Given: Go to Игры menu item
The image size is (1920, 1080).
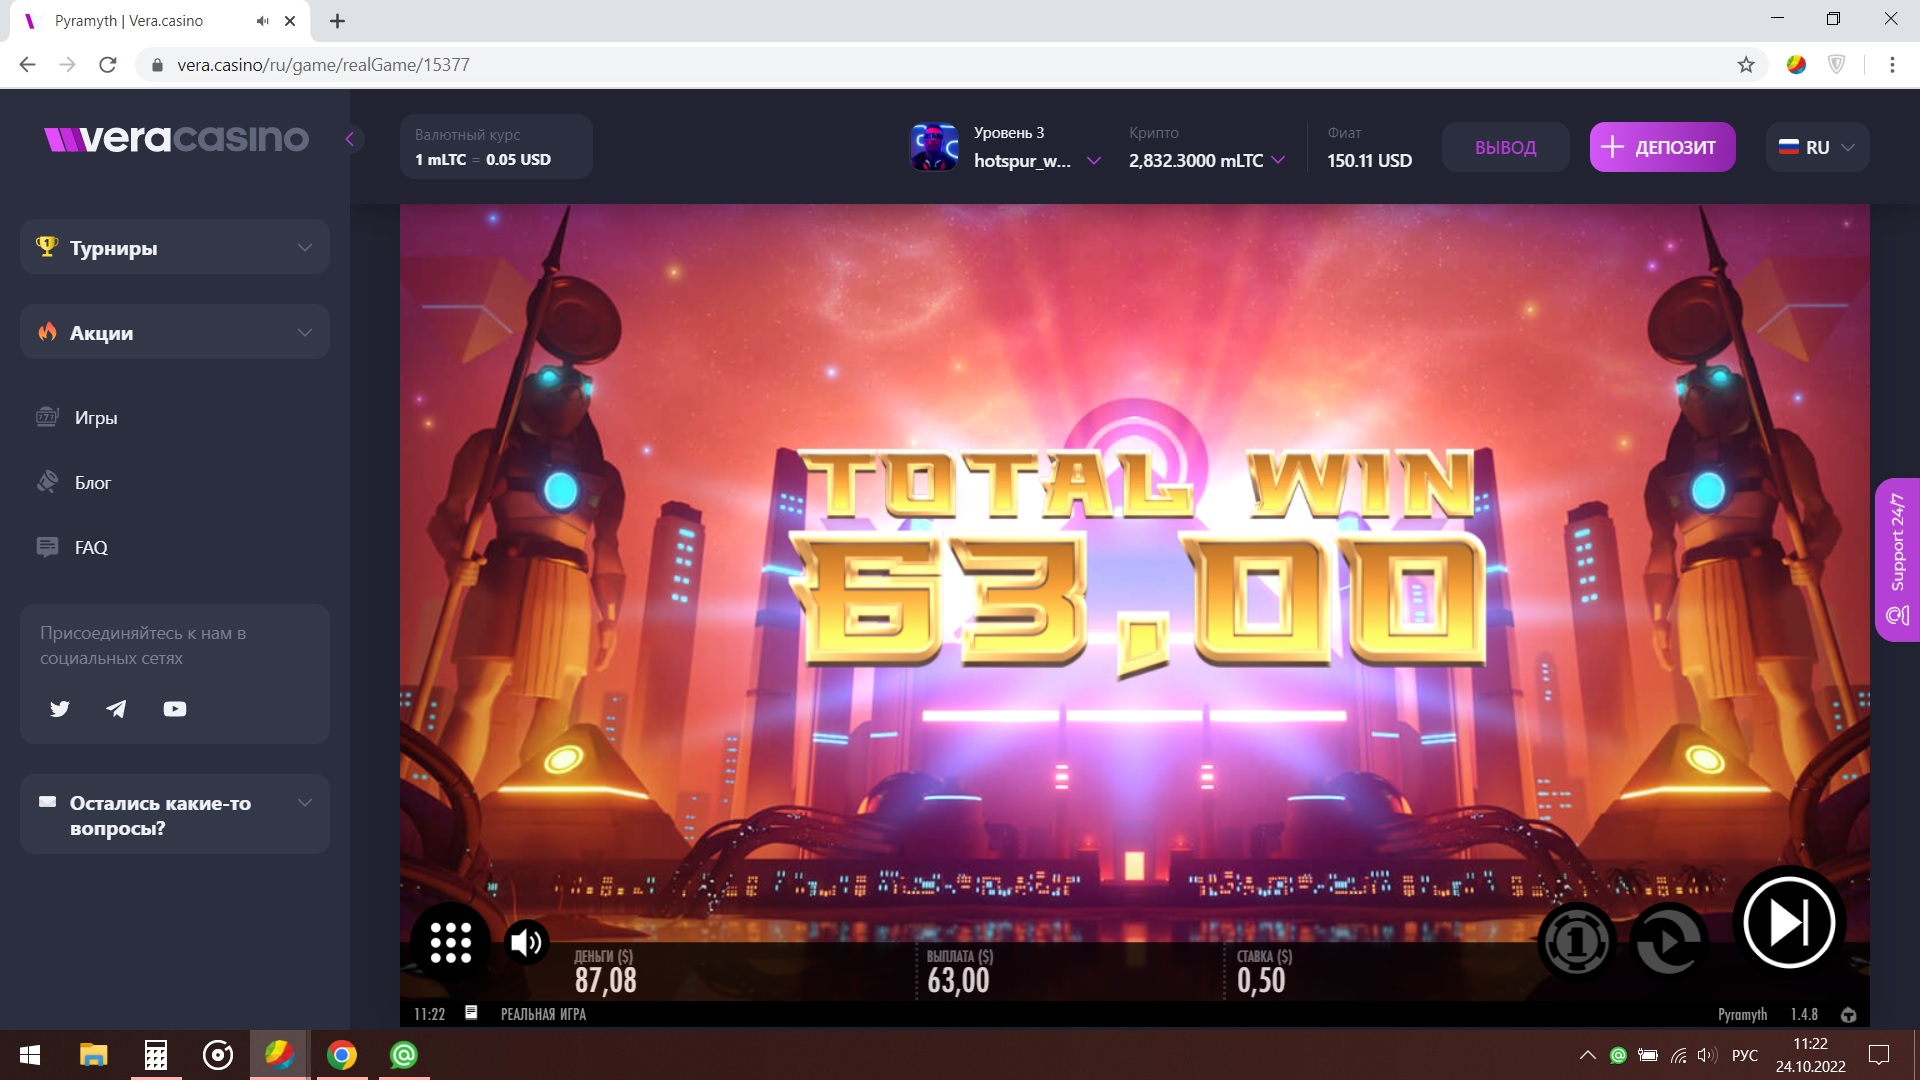Looking at the screenshot, I should click(96, 418).
